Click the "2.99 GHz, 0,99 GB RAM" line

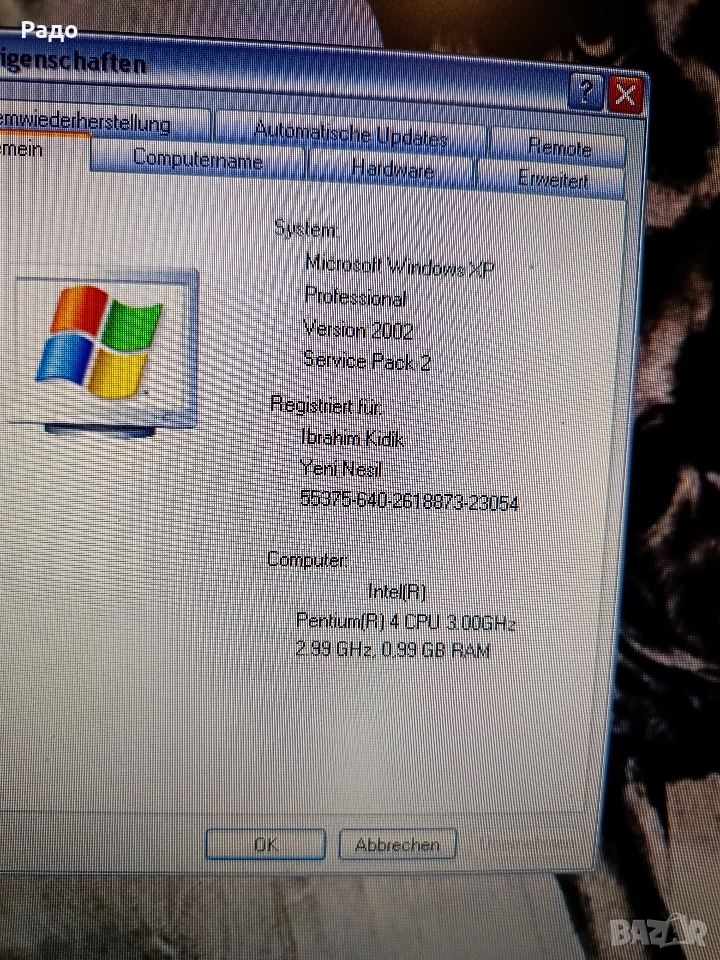[x=392, y=649]
